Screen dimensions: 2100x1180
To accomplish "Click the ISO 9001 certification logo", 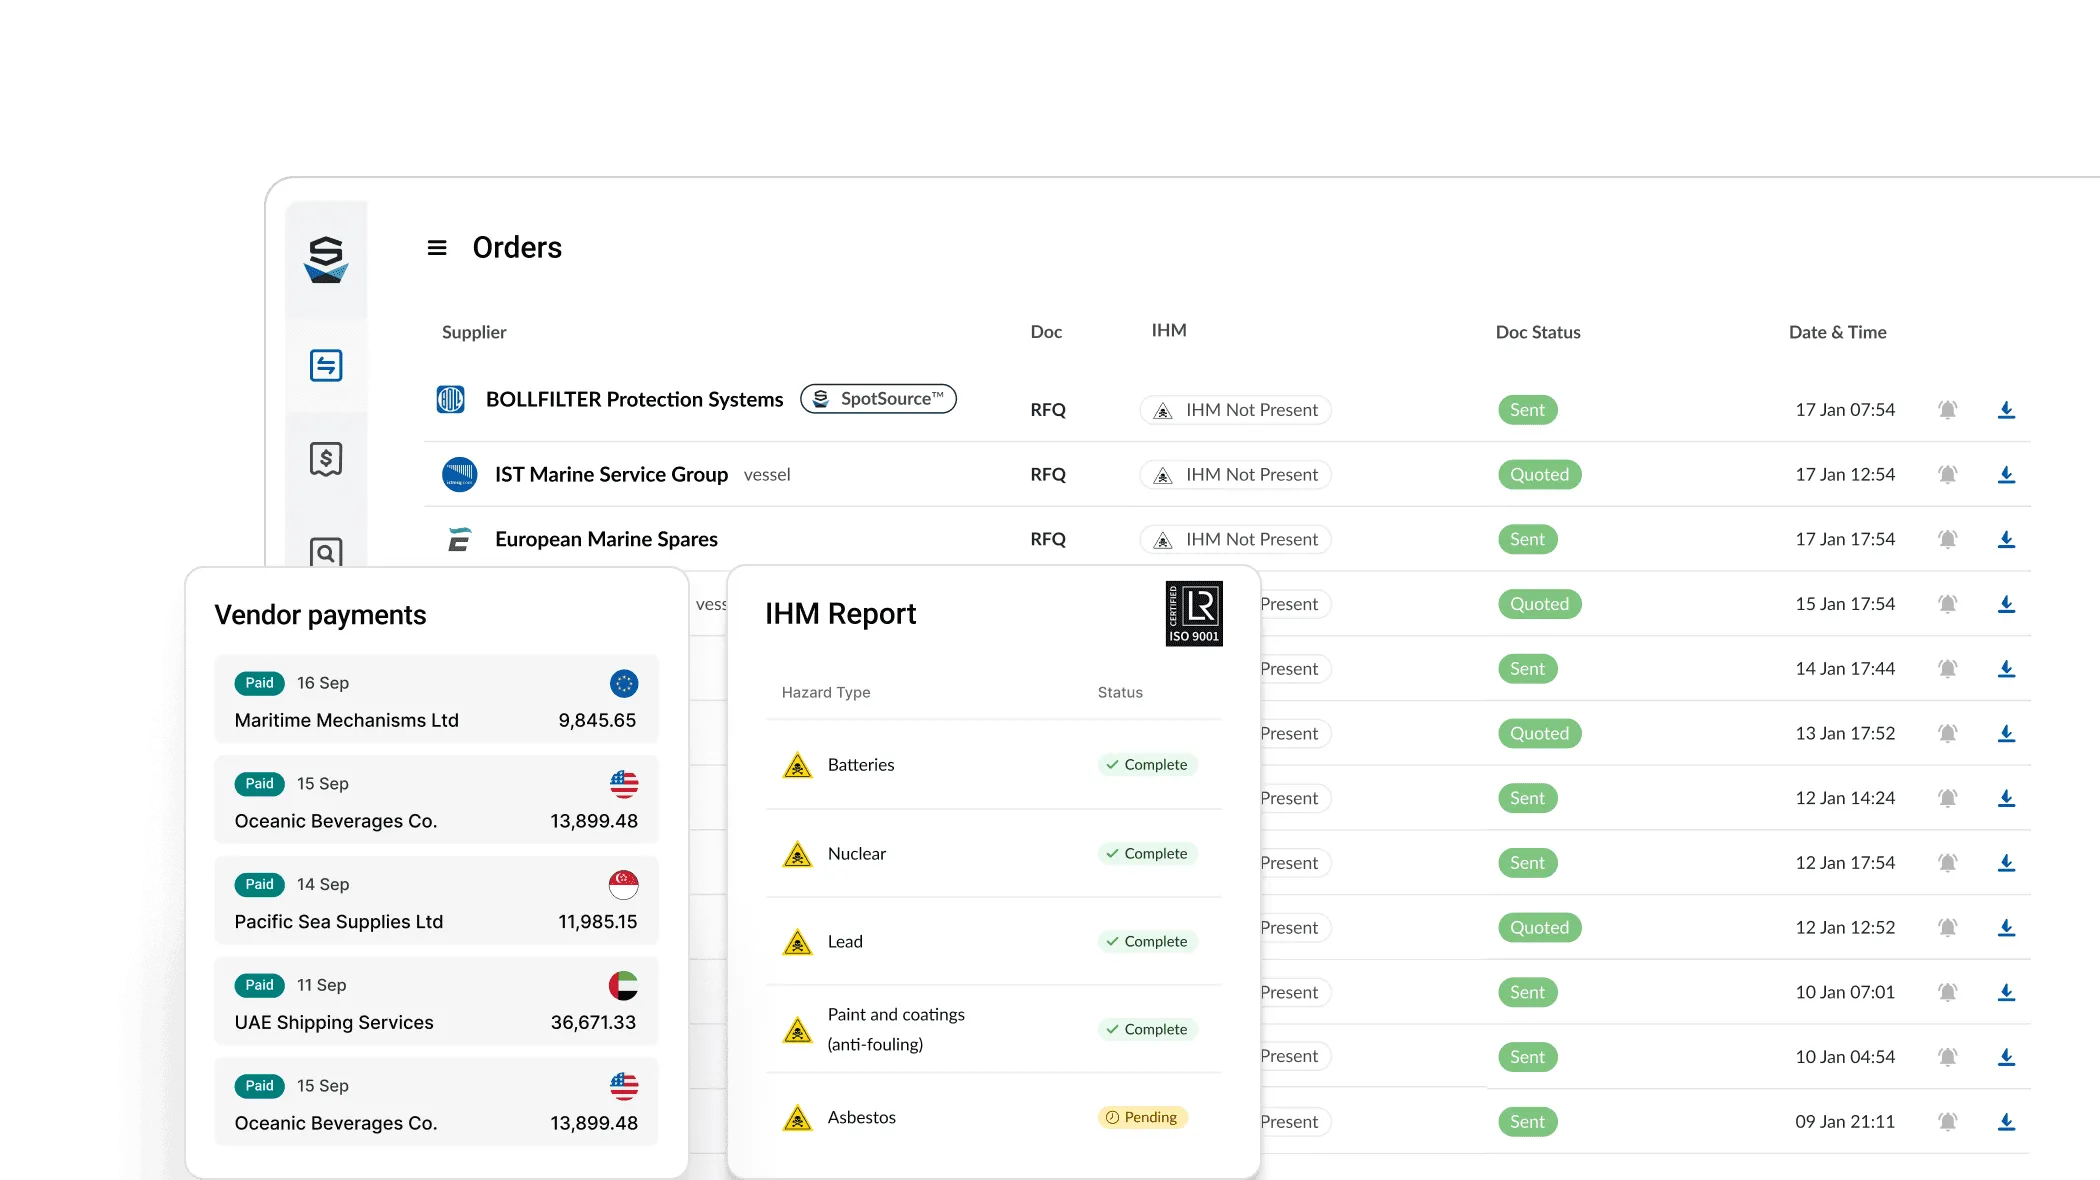I will click(x=1194, y=613).
